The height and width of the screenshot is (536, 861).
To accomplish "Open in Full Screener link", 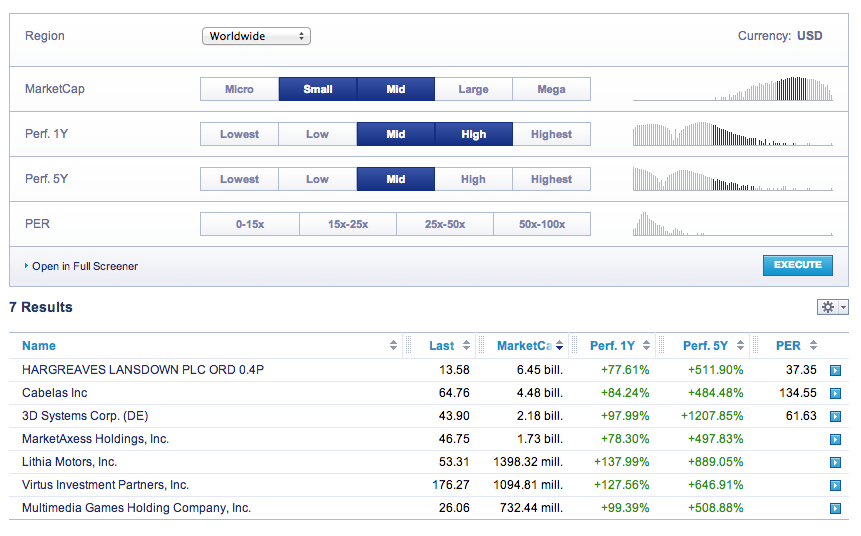I will pos(85,266).
